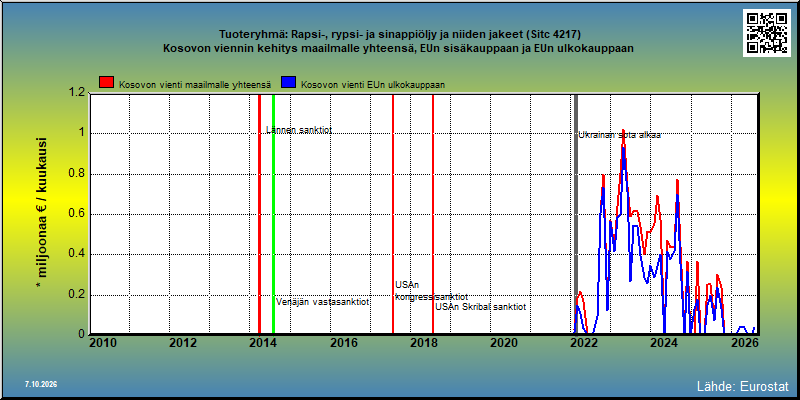Click the x-axis year label 2026
Image resolution: width=800 pixels, height=400 pixels.
(x=745, y=343)
